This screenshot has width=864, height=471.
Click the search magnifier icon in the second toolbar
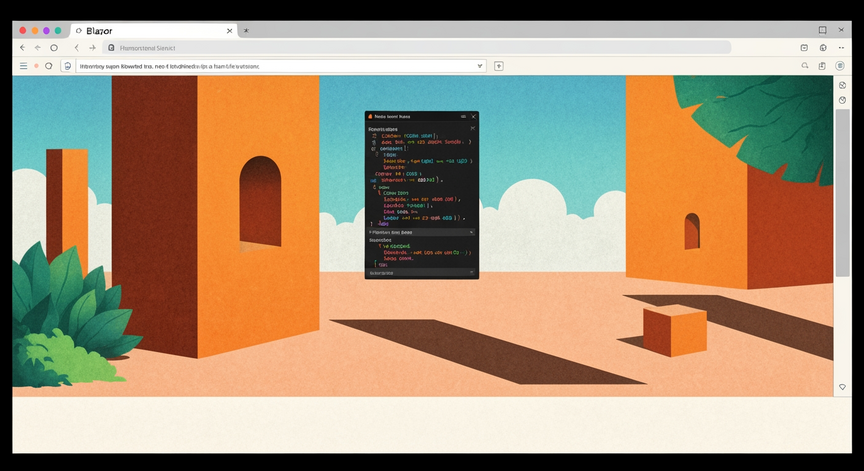click(804, 66)
